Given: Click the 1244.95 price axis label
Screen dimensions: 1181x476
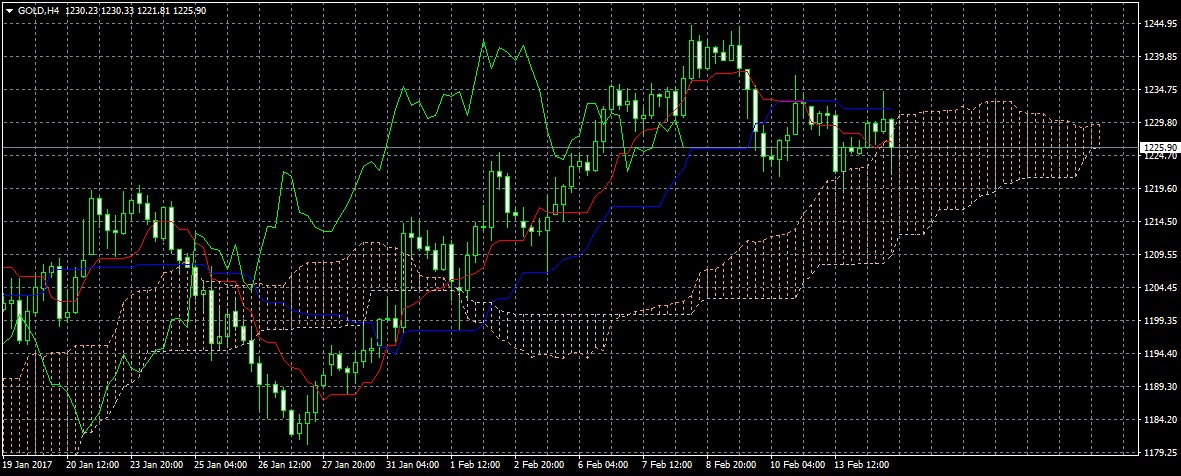Looking at the screenshot, I should pyautogui.click(x=1160, y=24).
